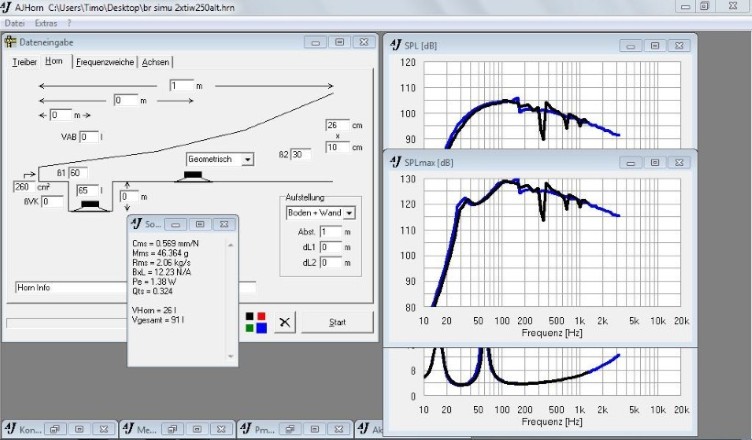Pick the blue color swatch
This screenshot has width=752, height=440.
click(x=261, y=328)
